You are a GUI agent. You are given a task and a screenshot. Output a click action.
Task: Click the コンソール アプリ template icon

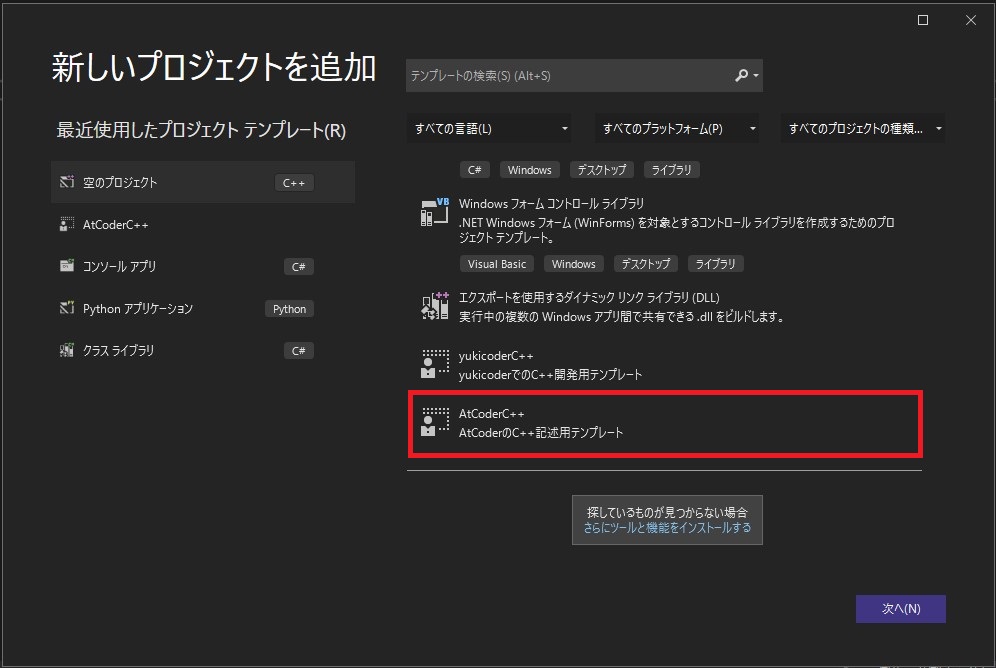point(67,266)
